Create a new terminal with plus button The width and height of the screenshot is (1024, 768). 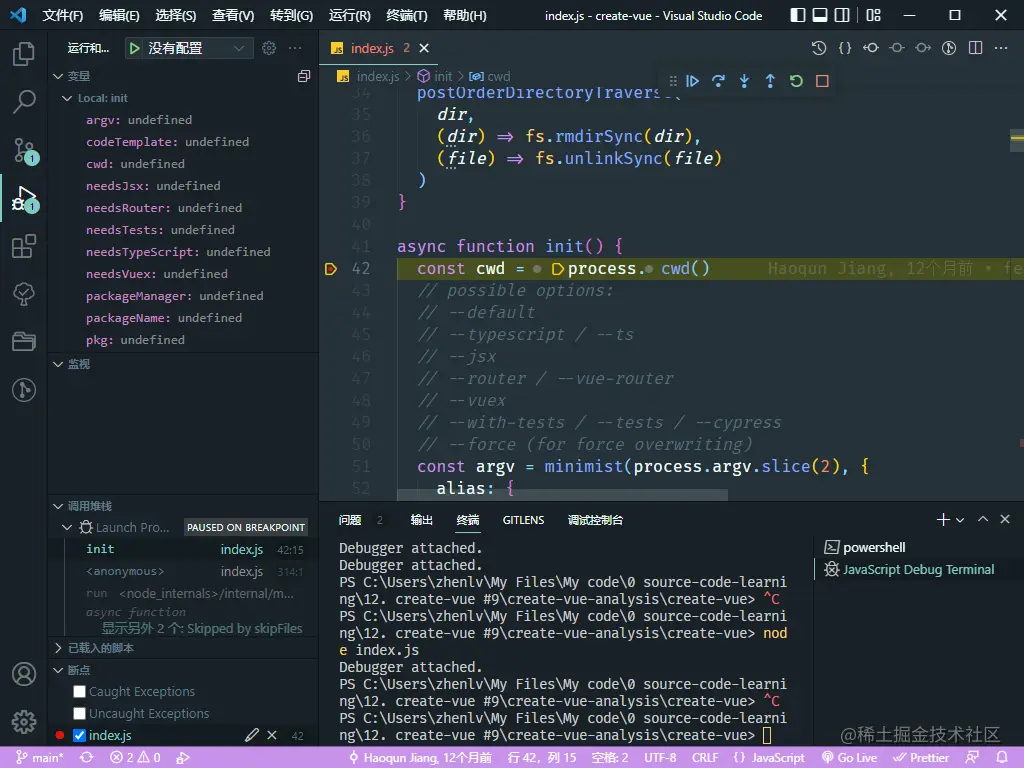(942, 520)
